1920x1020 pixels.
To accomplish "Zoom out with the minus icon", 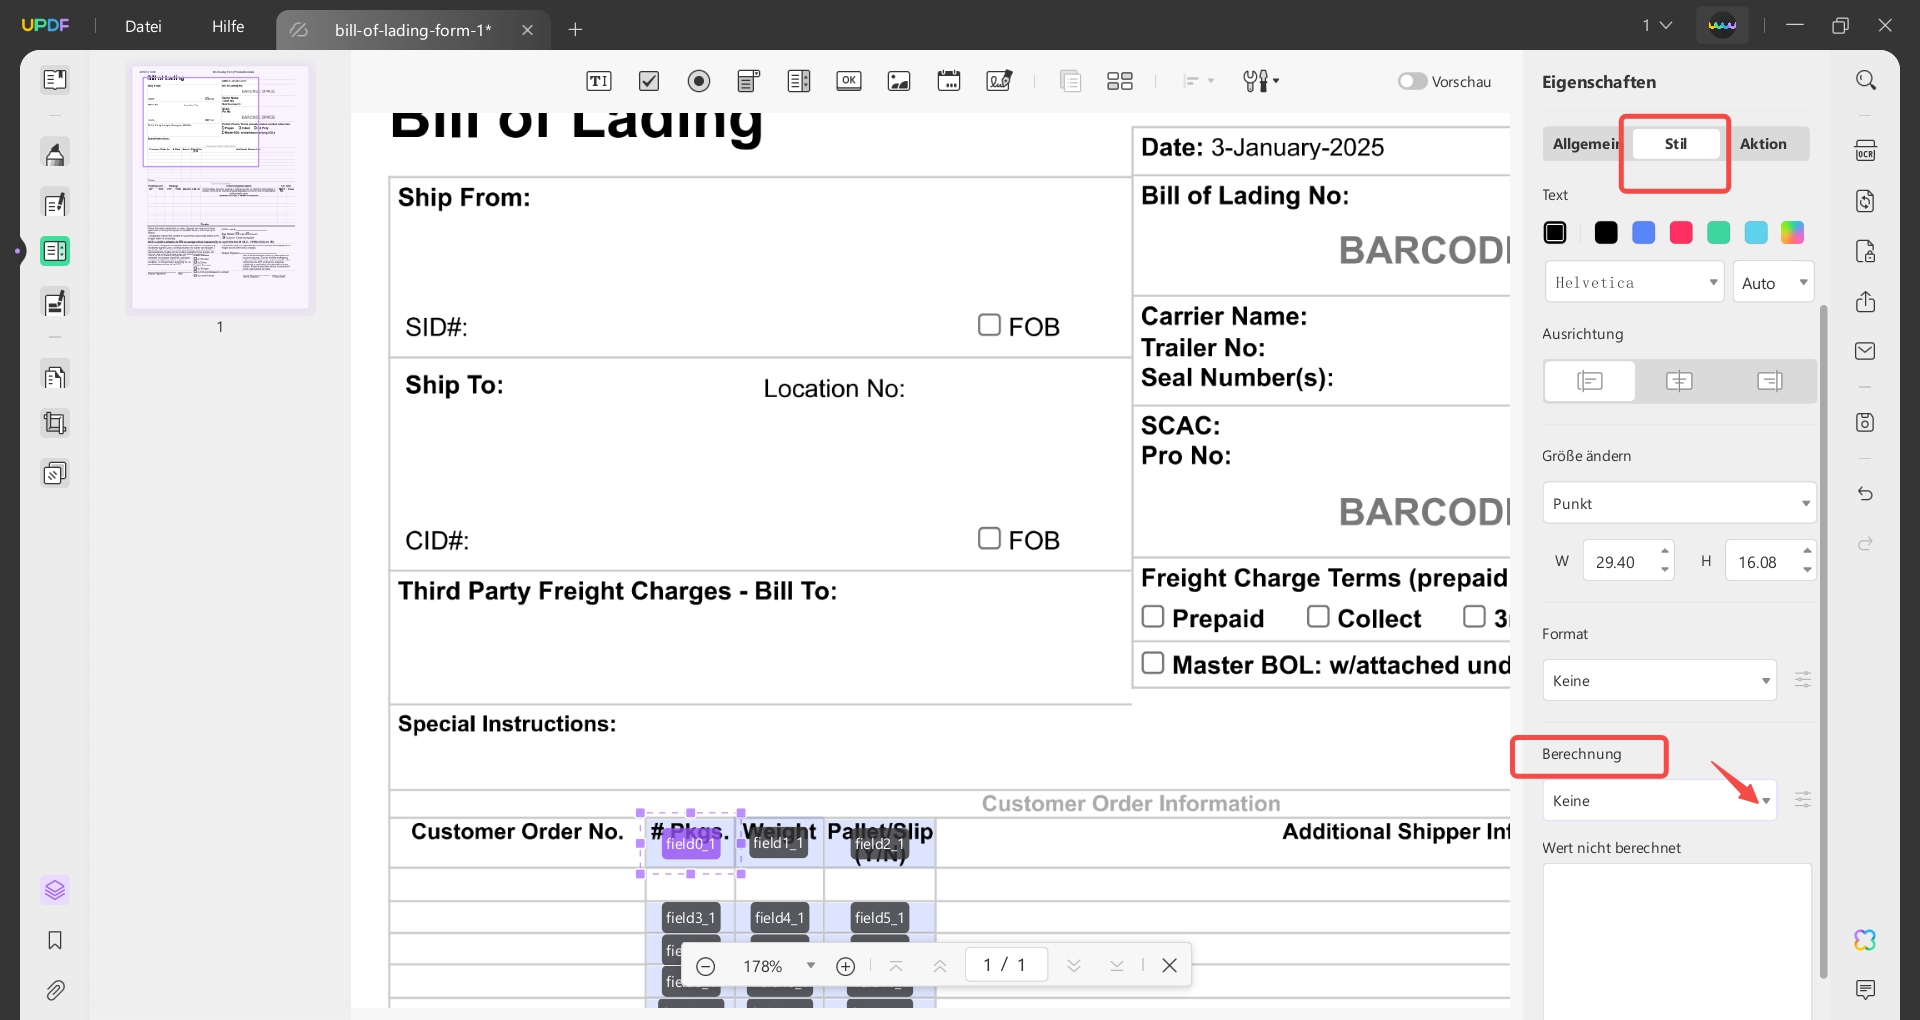I will pyautogui.click(x=706, y=966).
